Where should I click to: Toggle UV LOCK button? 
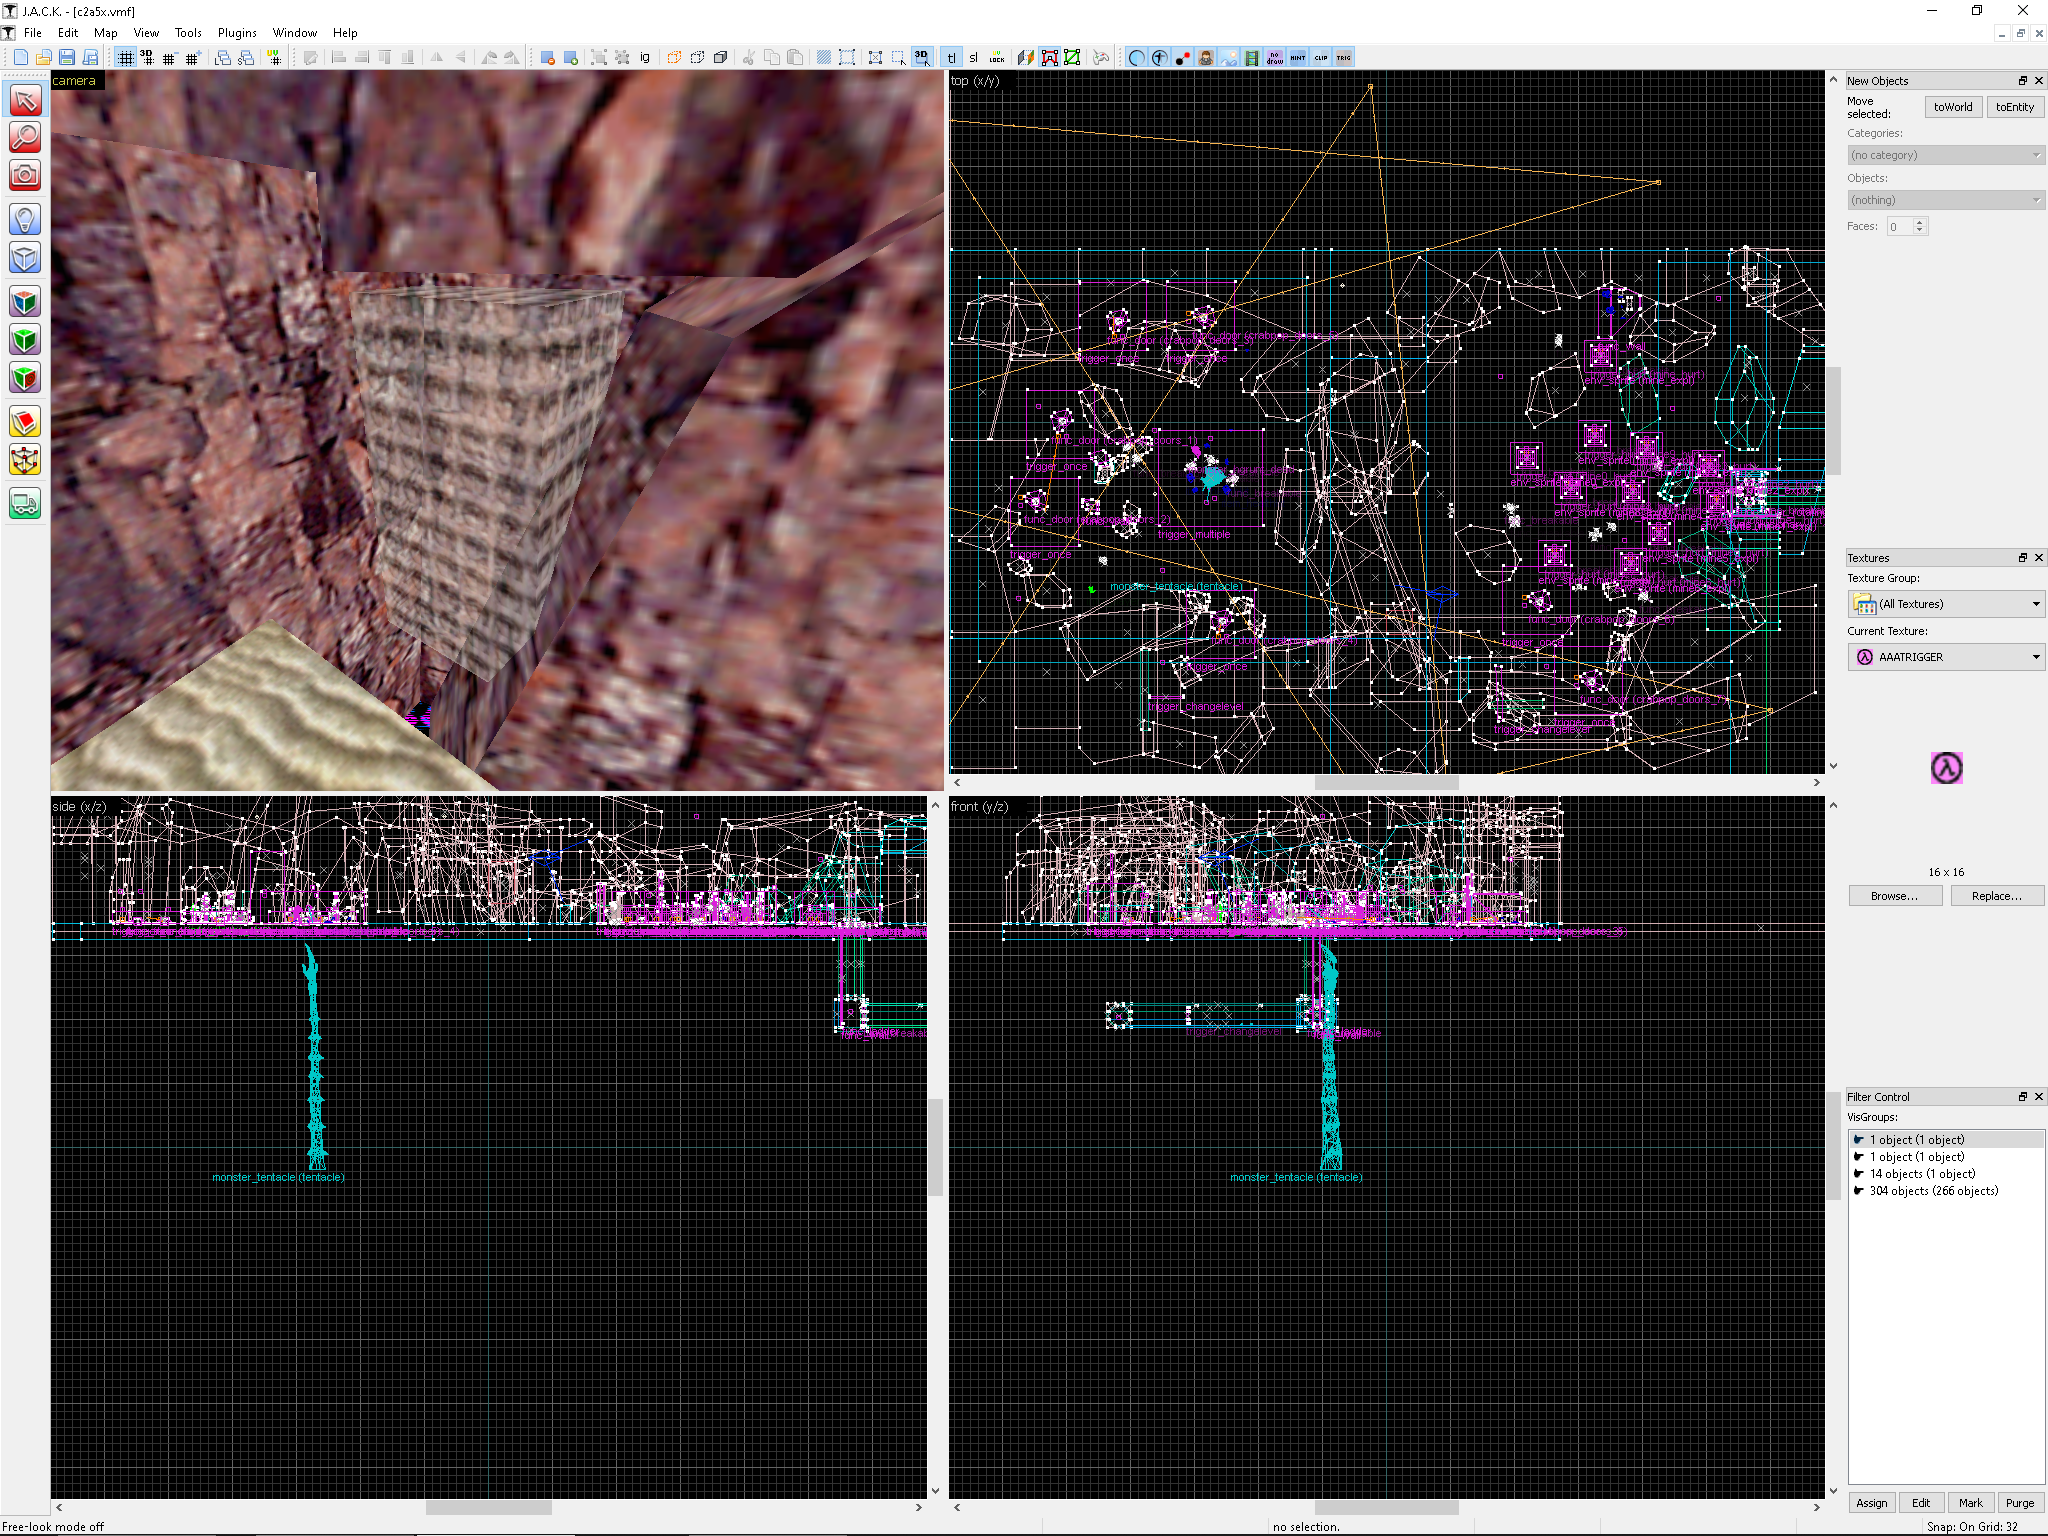(997, 58)
